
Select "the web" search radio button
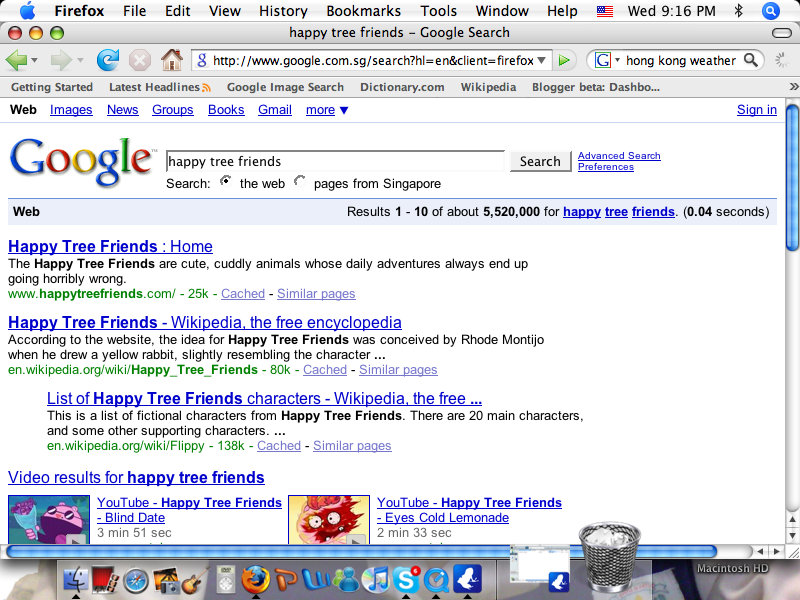pyautogui.click(x=225, y=181)
